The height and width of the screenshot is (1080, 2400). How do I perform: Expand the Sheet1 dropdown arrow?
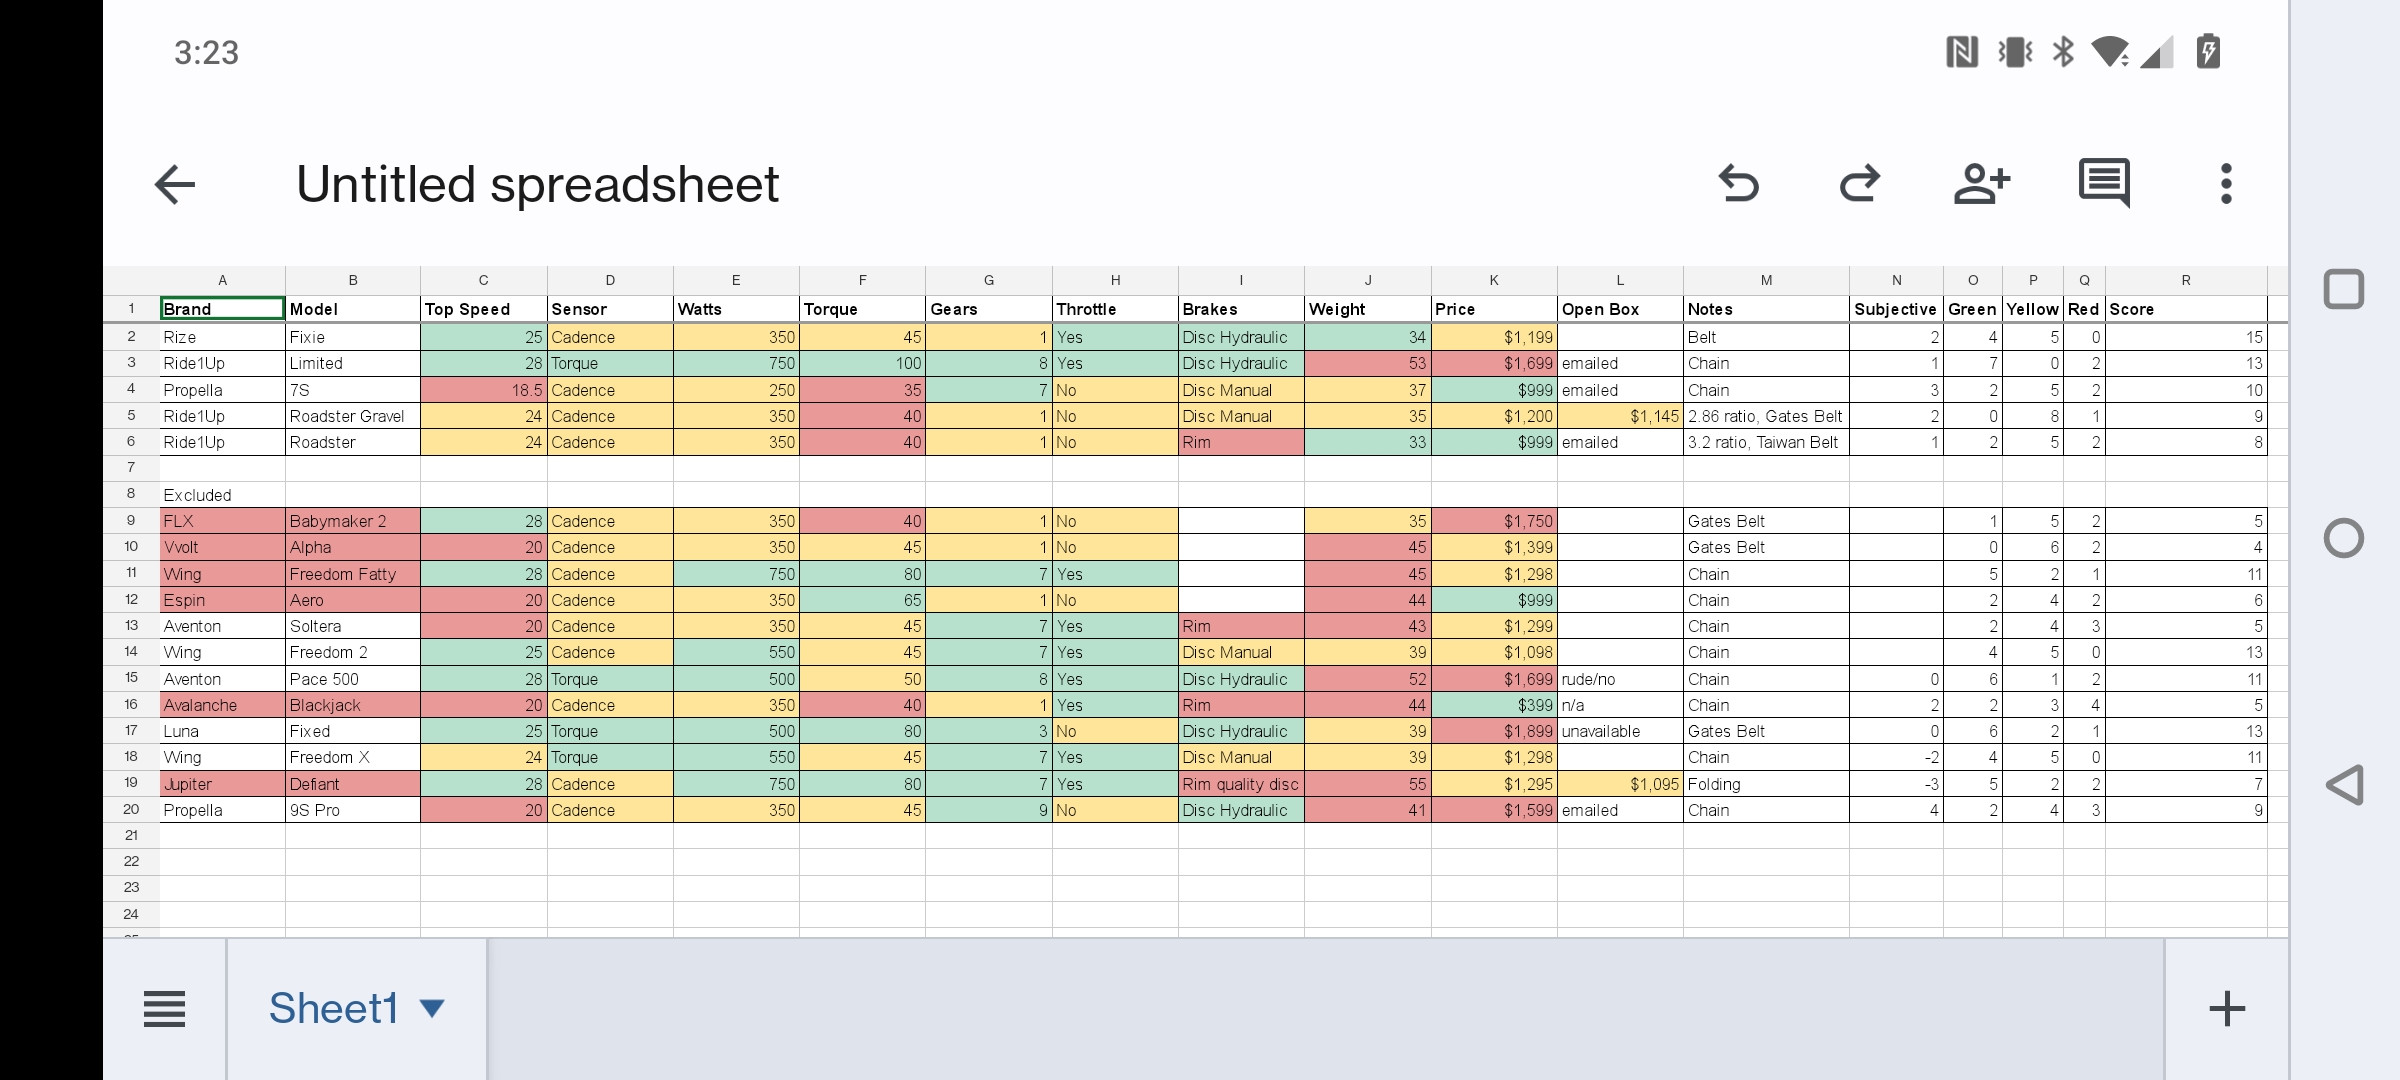coord(432,1009)
